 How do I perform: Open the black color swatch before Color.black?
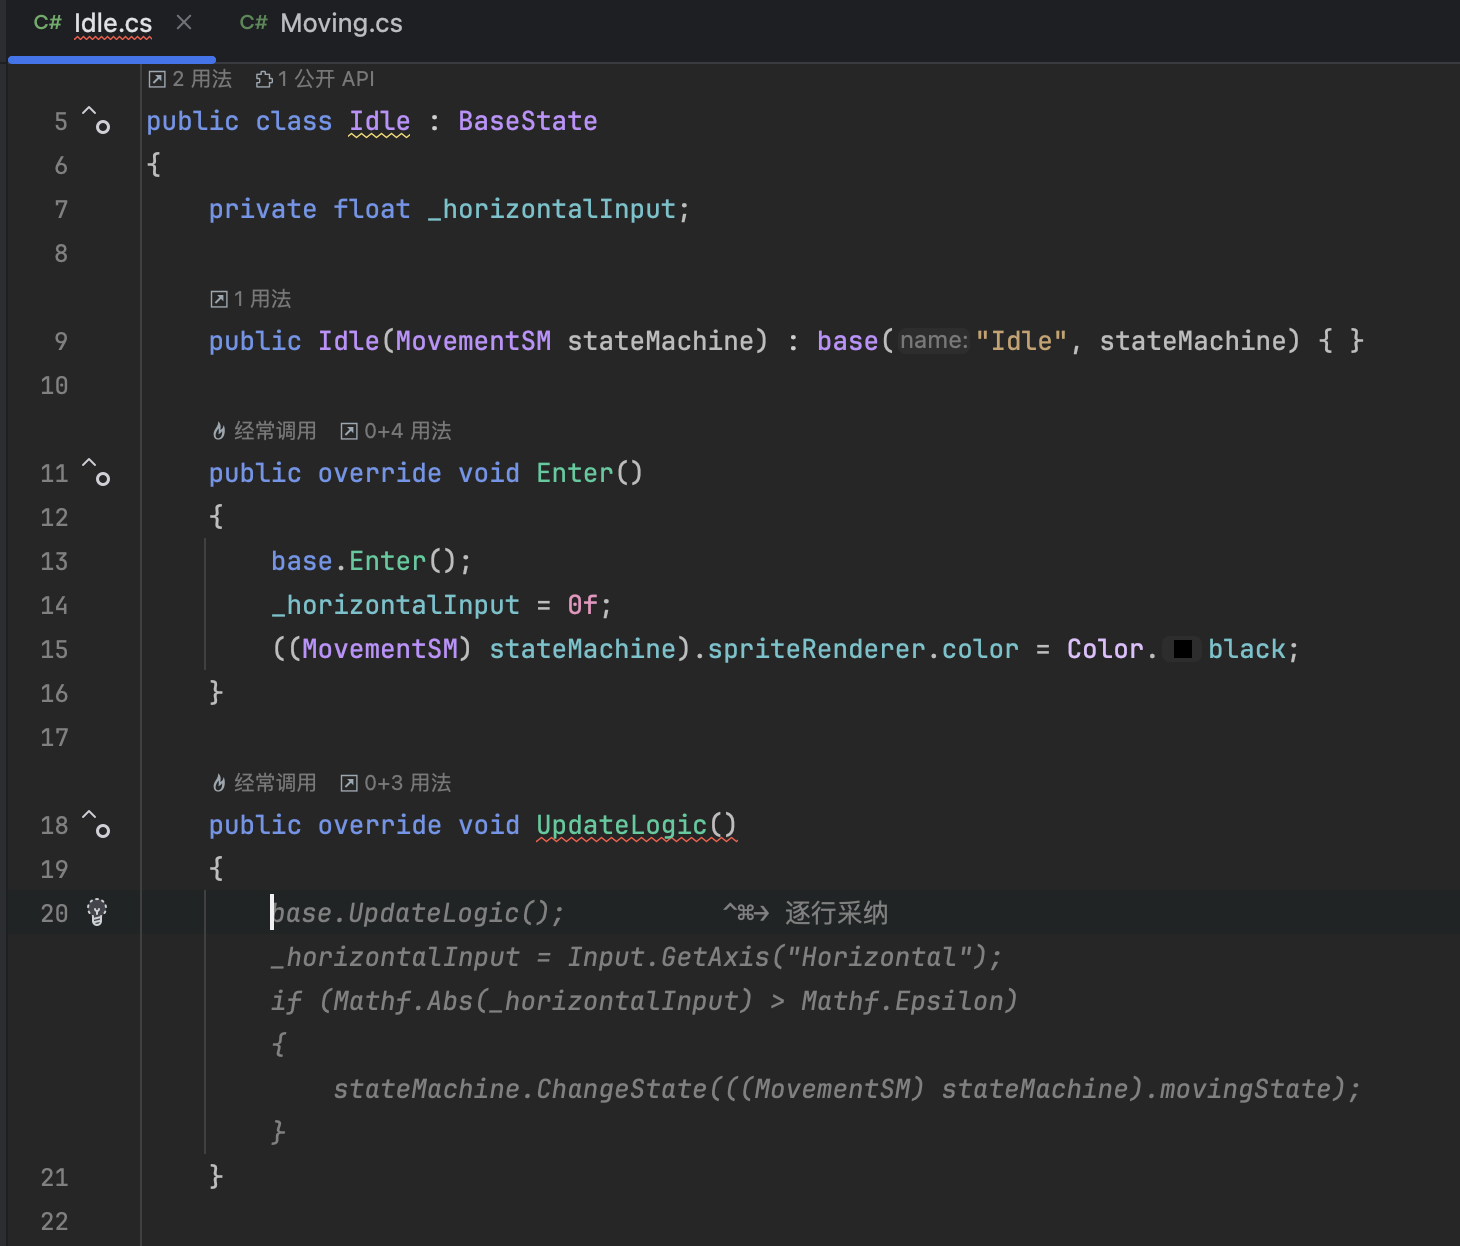(1182, 649)
